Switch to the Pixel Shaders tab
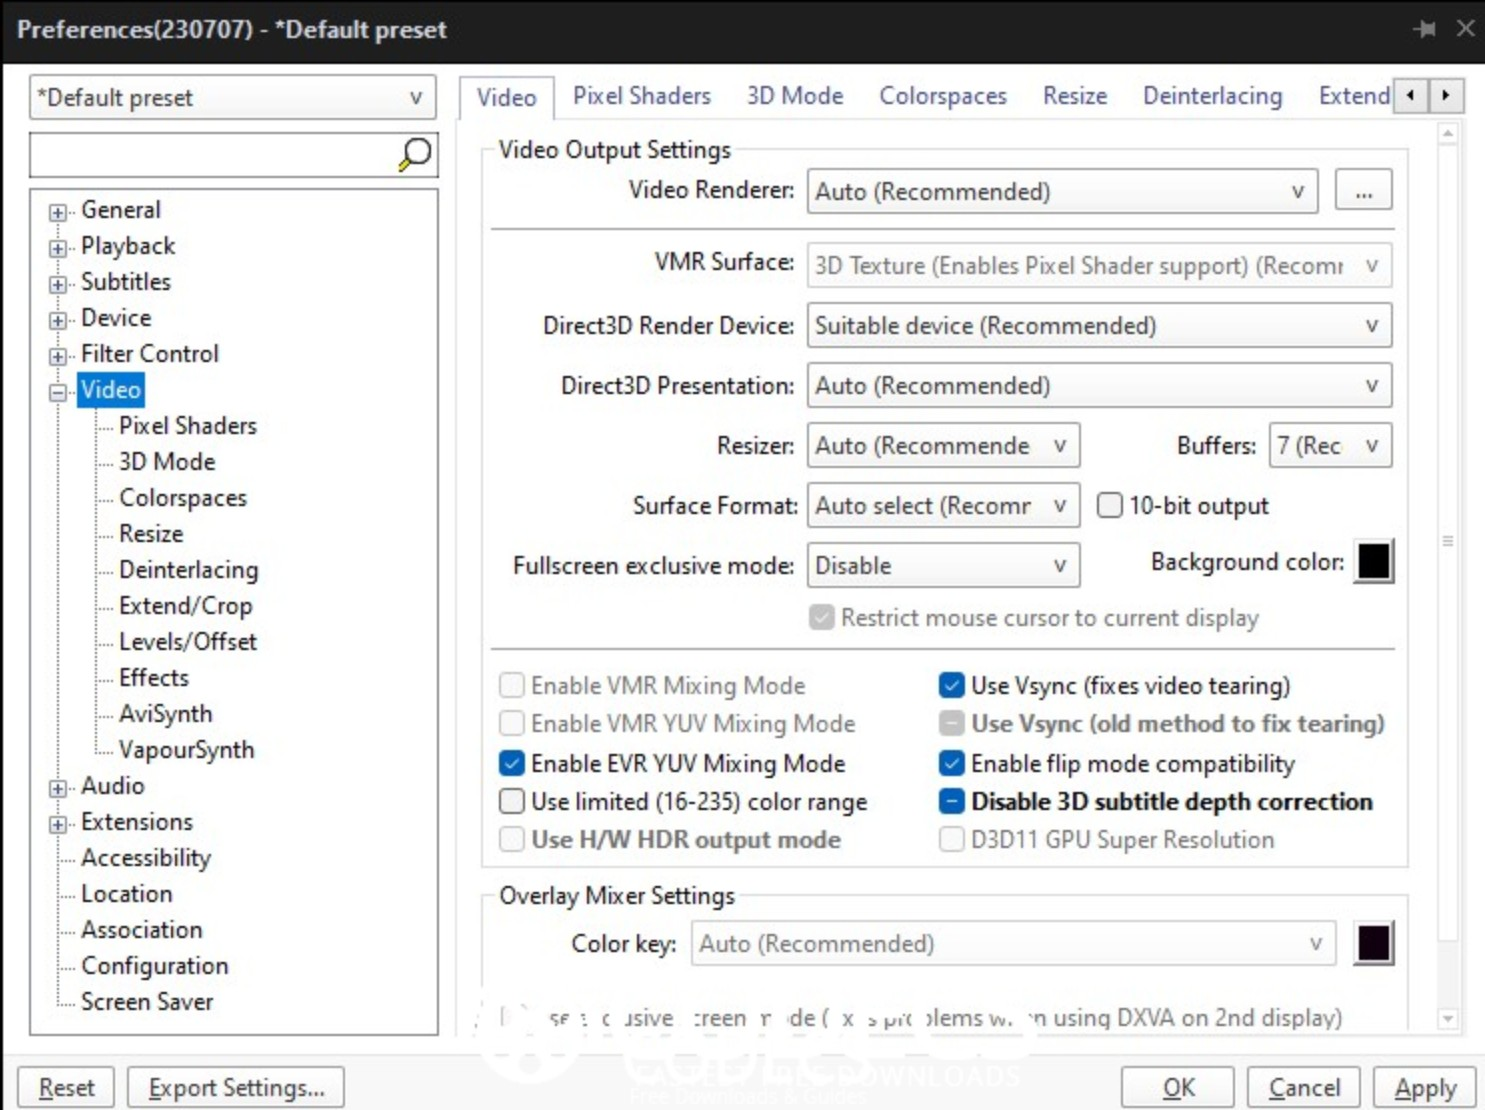Screen dimensions: 1485x1110 point(642,96)
